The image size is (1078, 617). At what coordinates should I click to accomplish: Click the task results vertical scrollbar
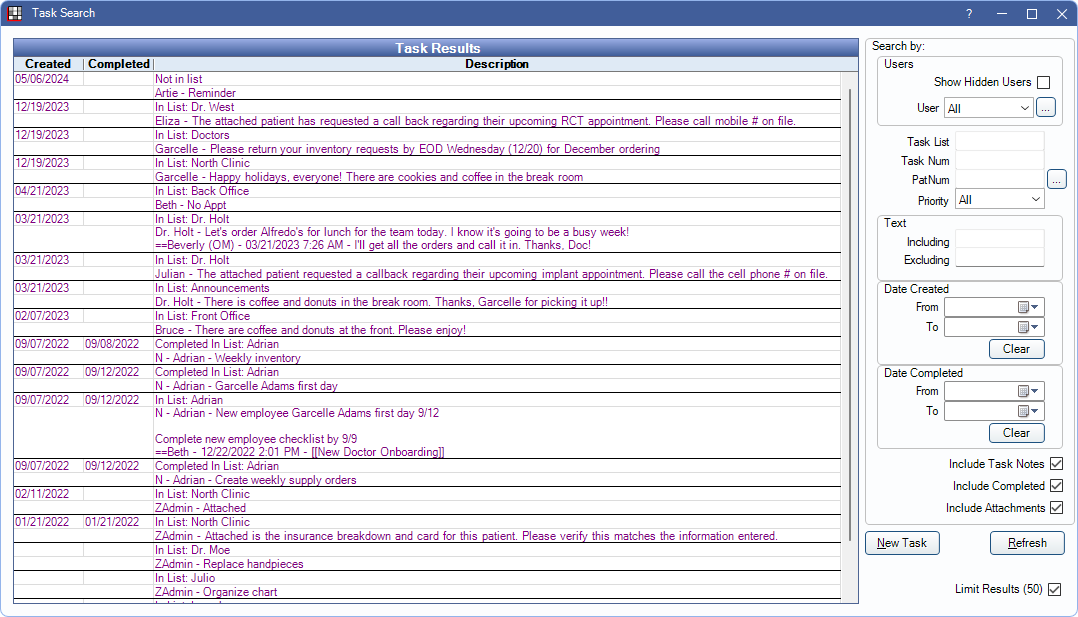[850, 300]
